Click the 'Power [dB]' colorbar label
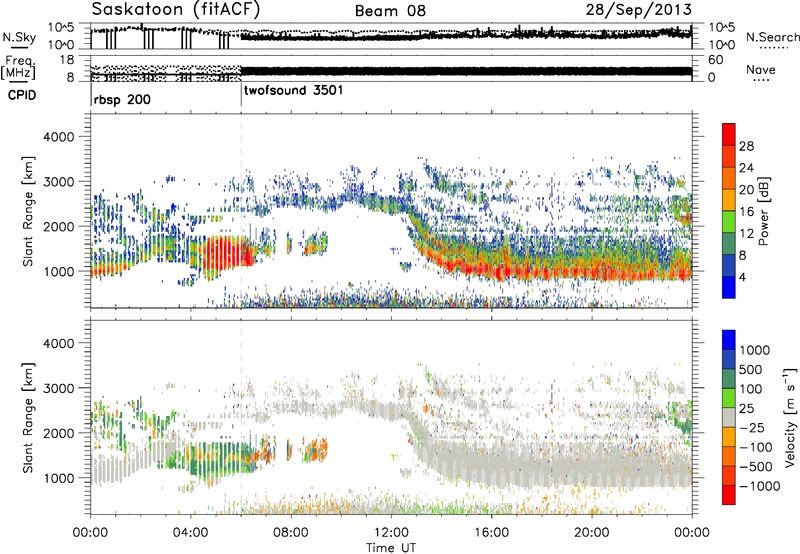The width and height of the screenshot is (800, 554). click(764, 211)
